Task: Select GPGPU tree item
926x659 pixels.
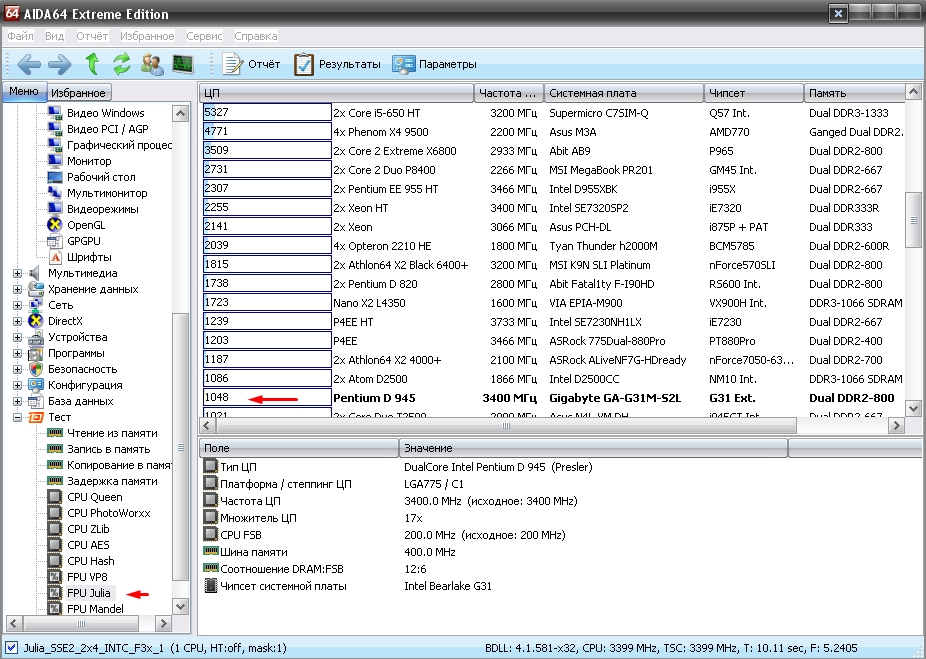Action: [83, 241]
